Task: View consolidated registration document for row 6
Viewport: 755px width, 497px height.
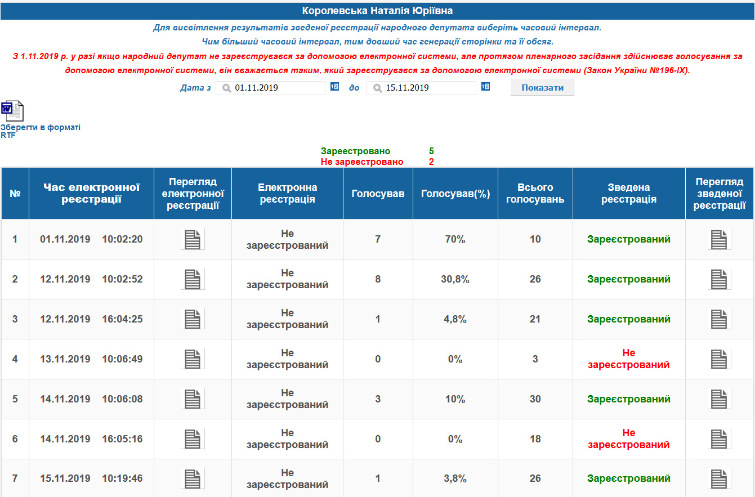Action: click(x=720, y=439)
